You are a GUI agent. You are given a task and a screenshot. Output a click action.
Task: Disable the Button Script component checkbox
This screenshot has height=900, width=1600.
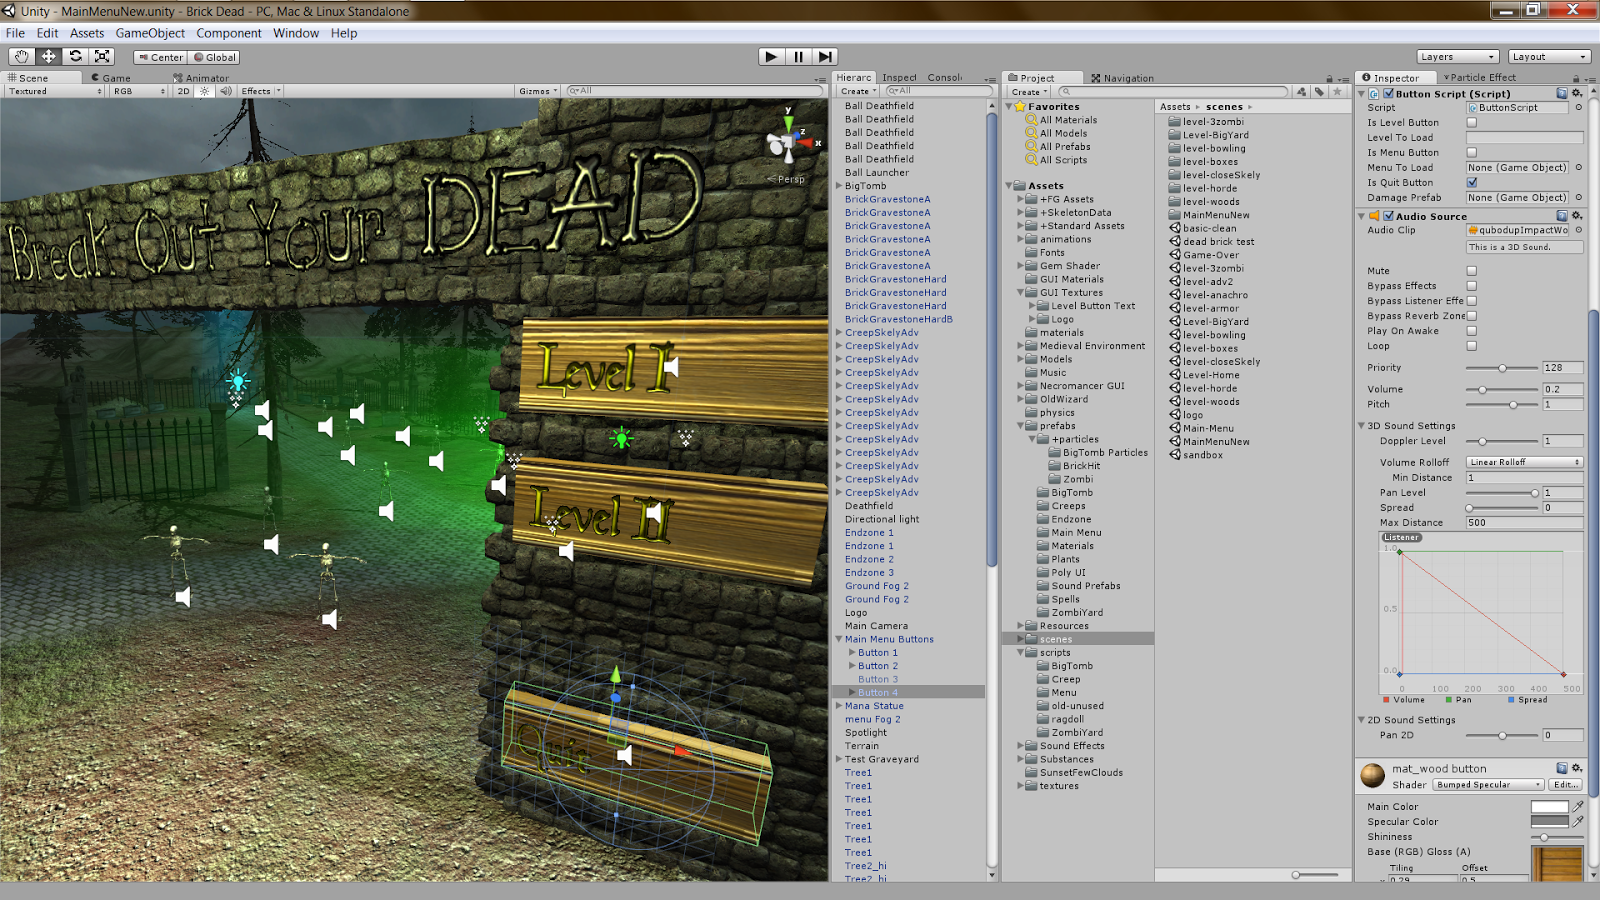point(1389,93)
